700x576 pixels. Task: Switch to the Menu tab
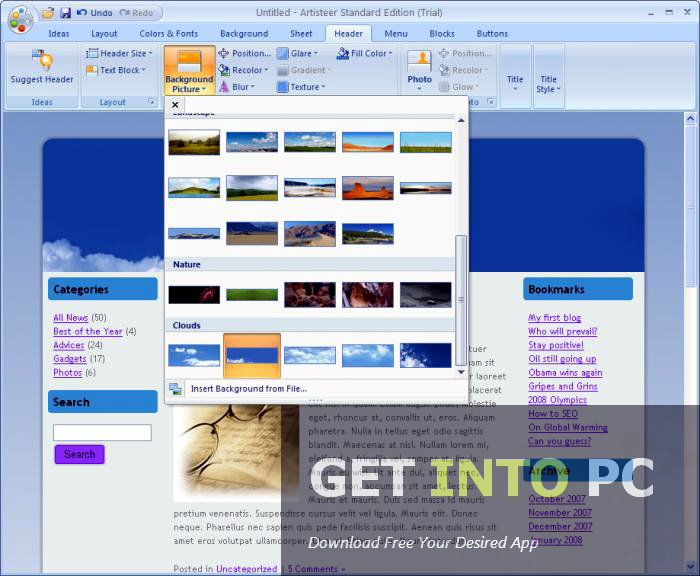(396, 34)
